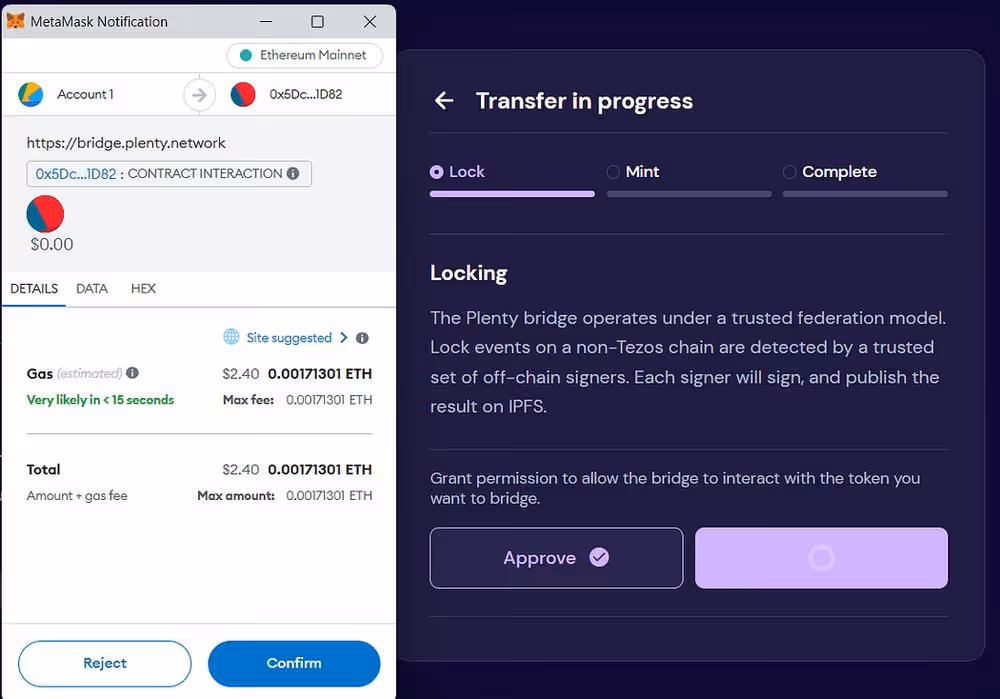1000x699 pixels.
Task: Select the Complete step radio button
Action: tap(789, 172)
